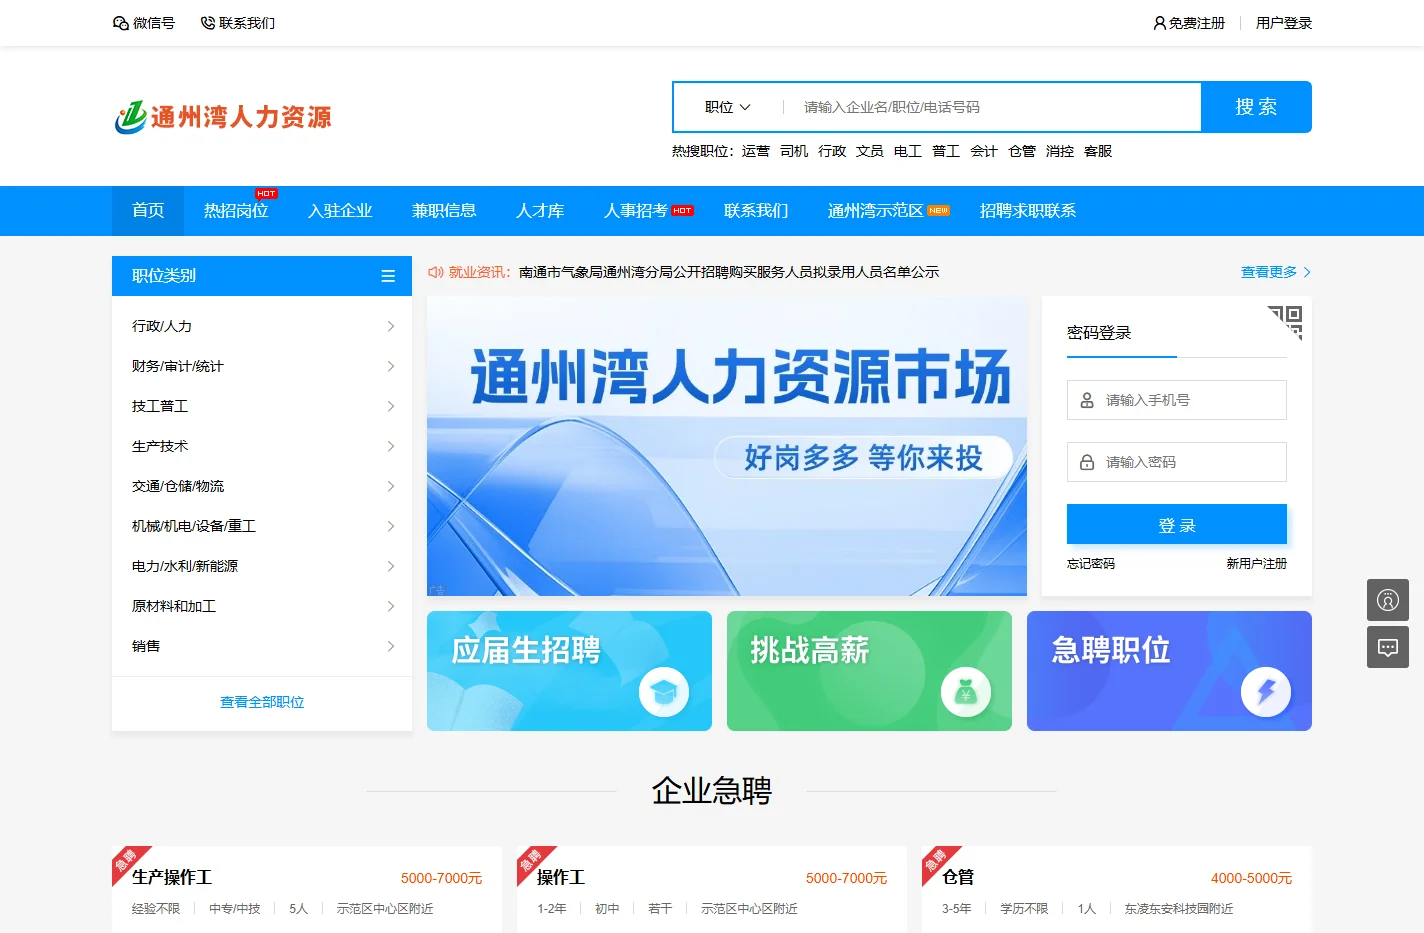Click the WeChat account icon
Screen dimensions: 1424x933
tap(121, 23)
